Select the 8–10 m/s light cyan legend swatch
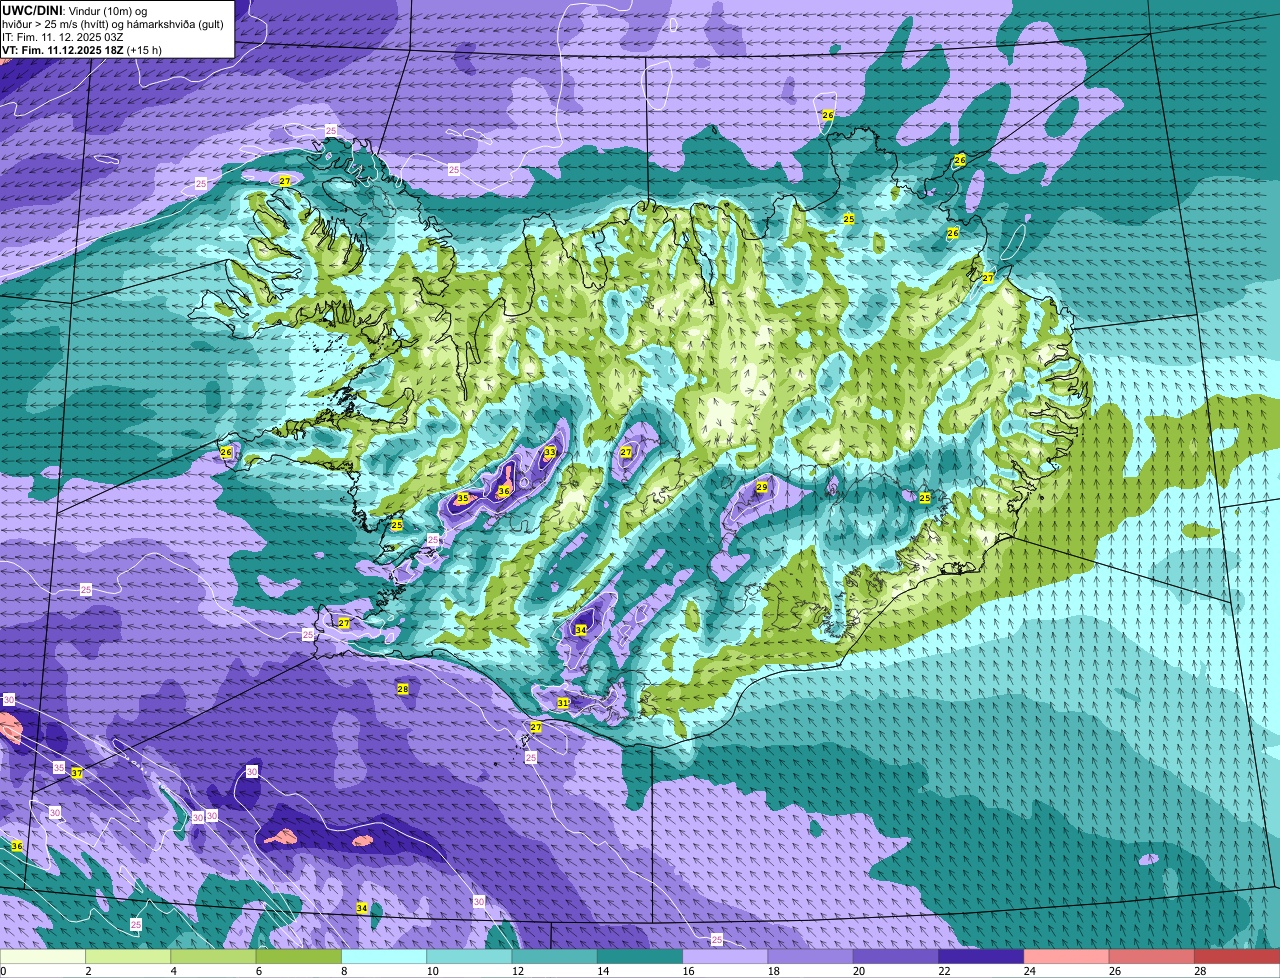Screen dimensions: 1280x978 (384, 956)
